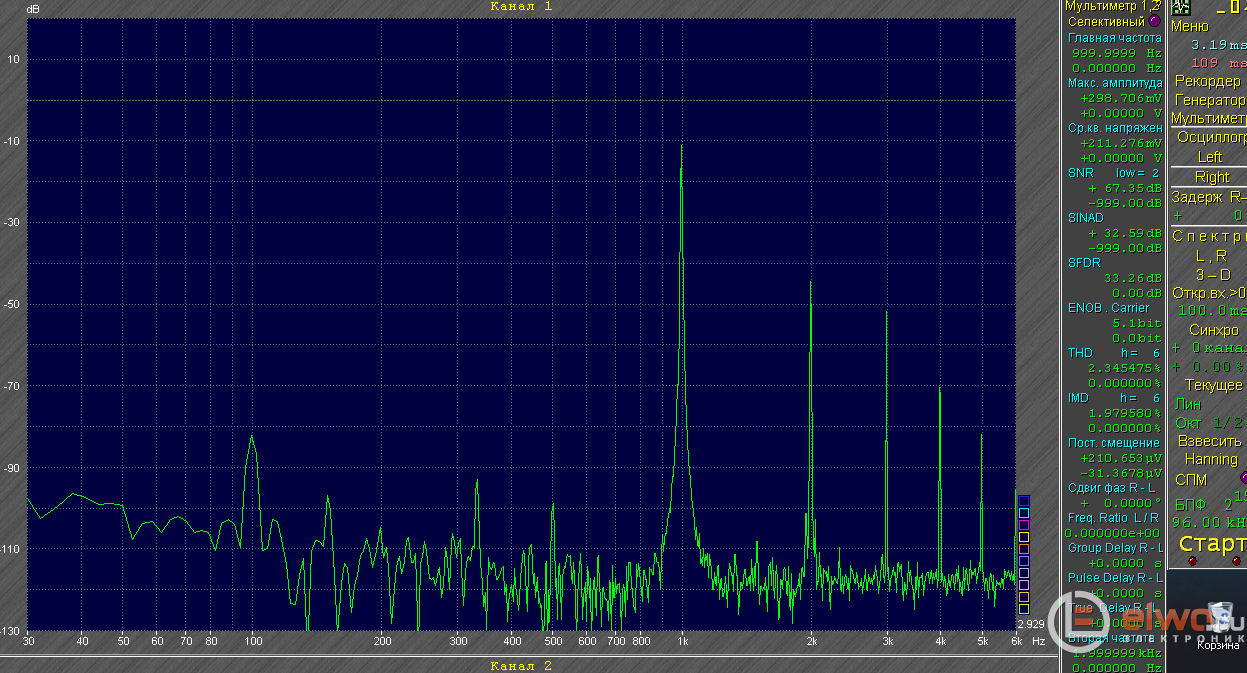The width and height of the screenshot is (1247, 673).
Task: Switch to the Генератор panel
Action: 1209,100
